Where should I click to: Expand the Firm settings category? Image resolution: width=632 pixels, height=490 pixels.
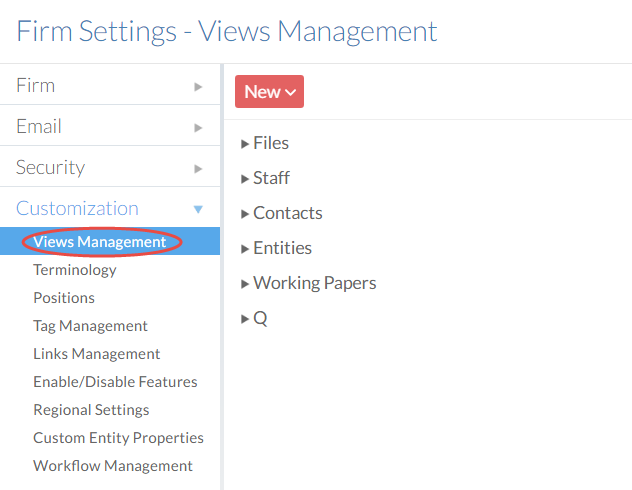point(109,86)
